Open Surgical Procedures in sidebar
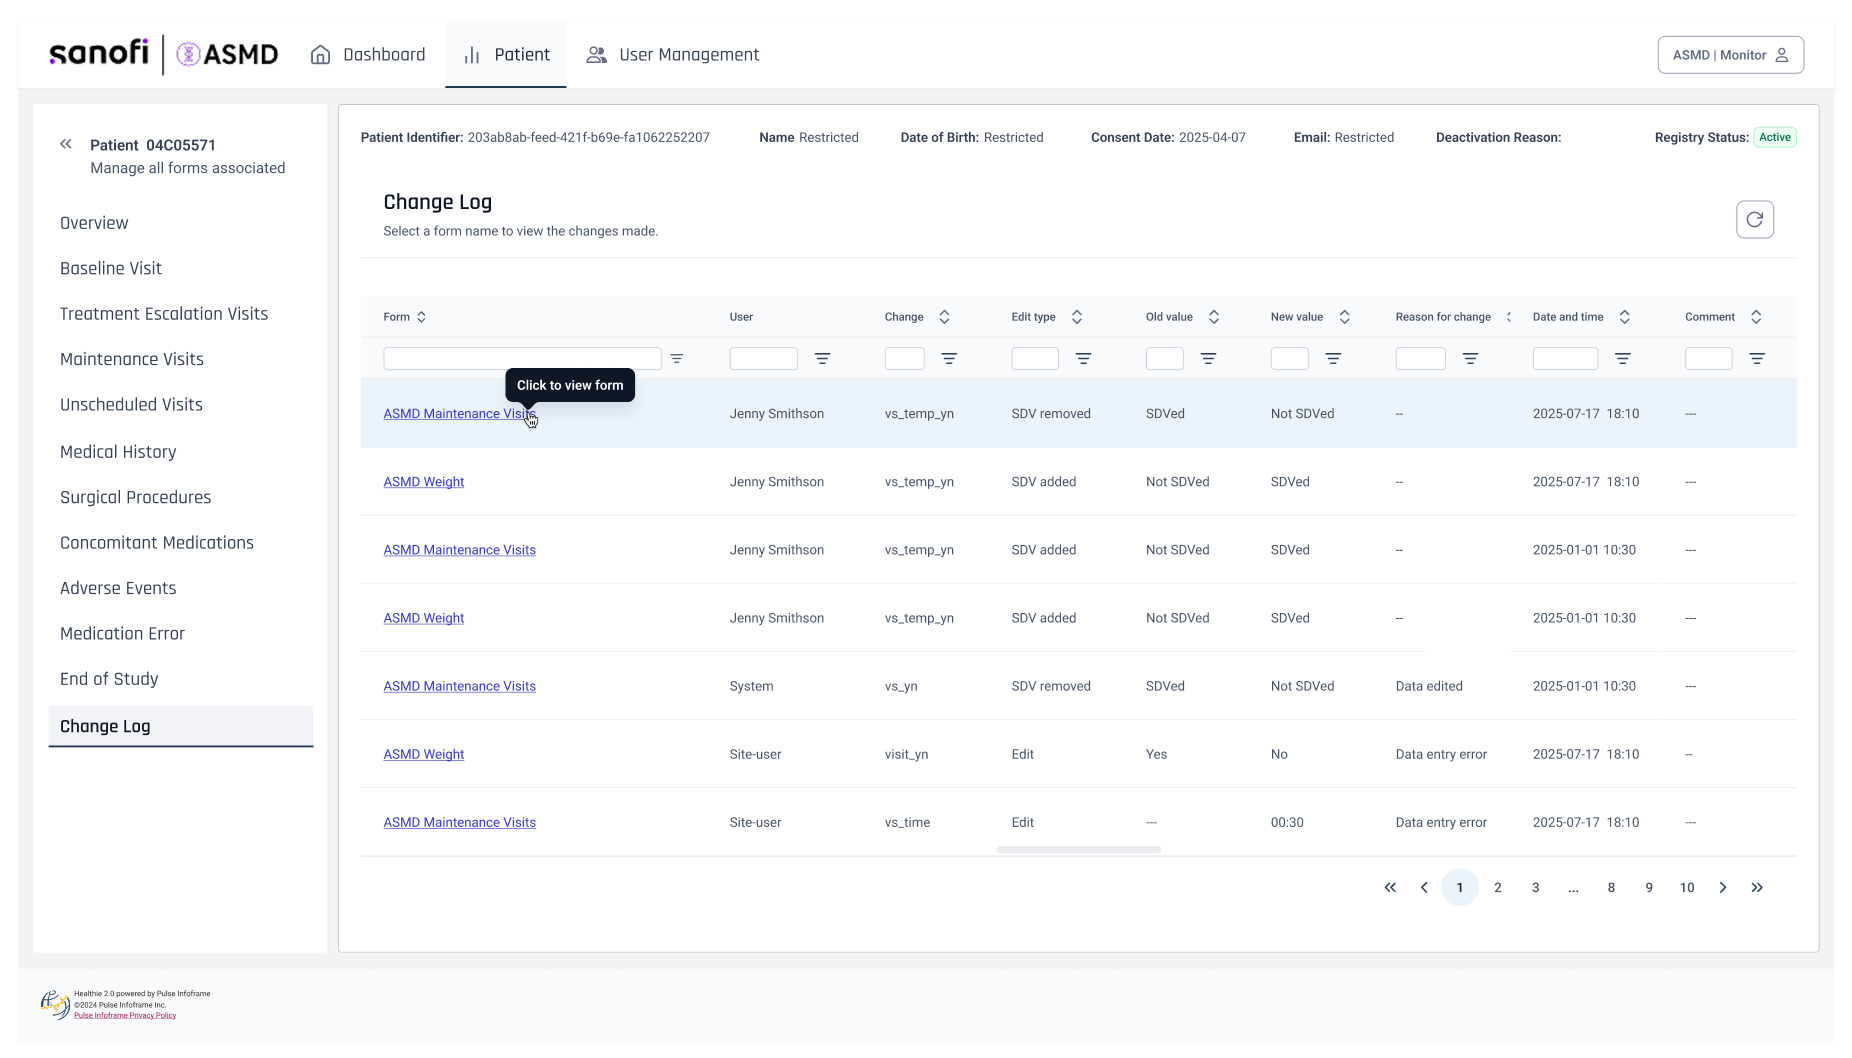Viewport: 1852px width, 1058px height. (136, 497)
